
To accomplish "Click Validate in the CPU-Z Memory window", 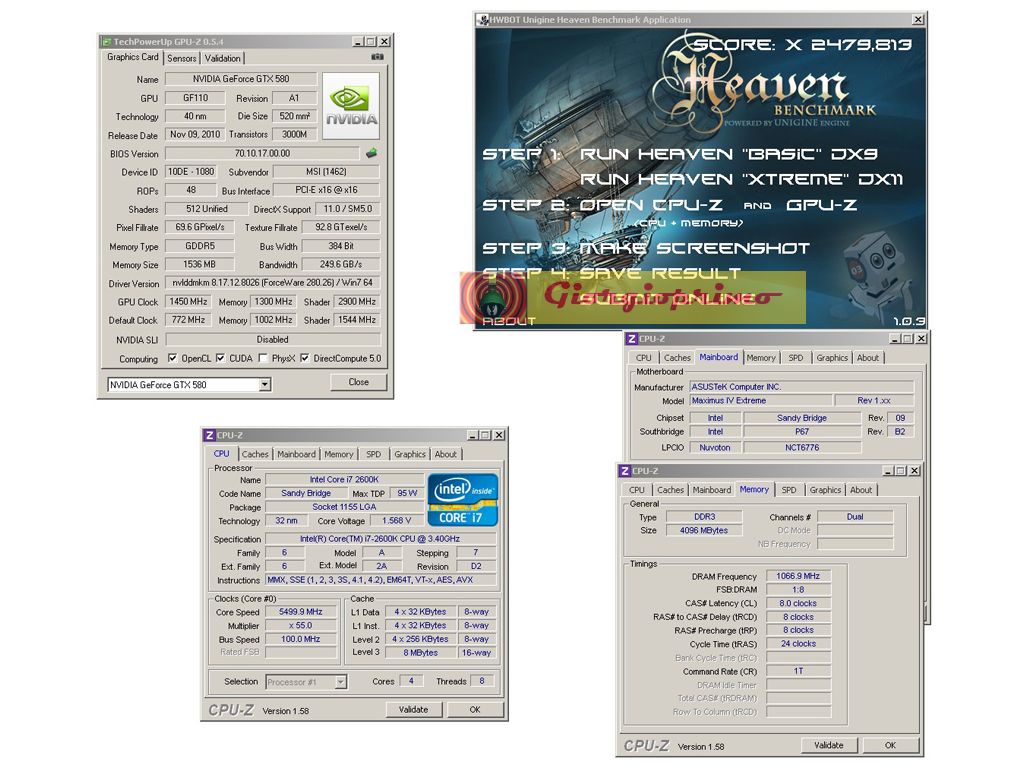I will pyautogui.click(x=829, y=745).
